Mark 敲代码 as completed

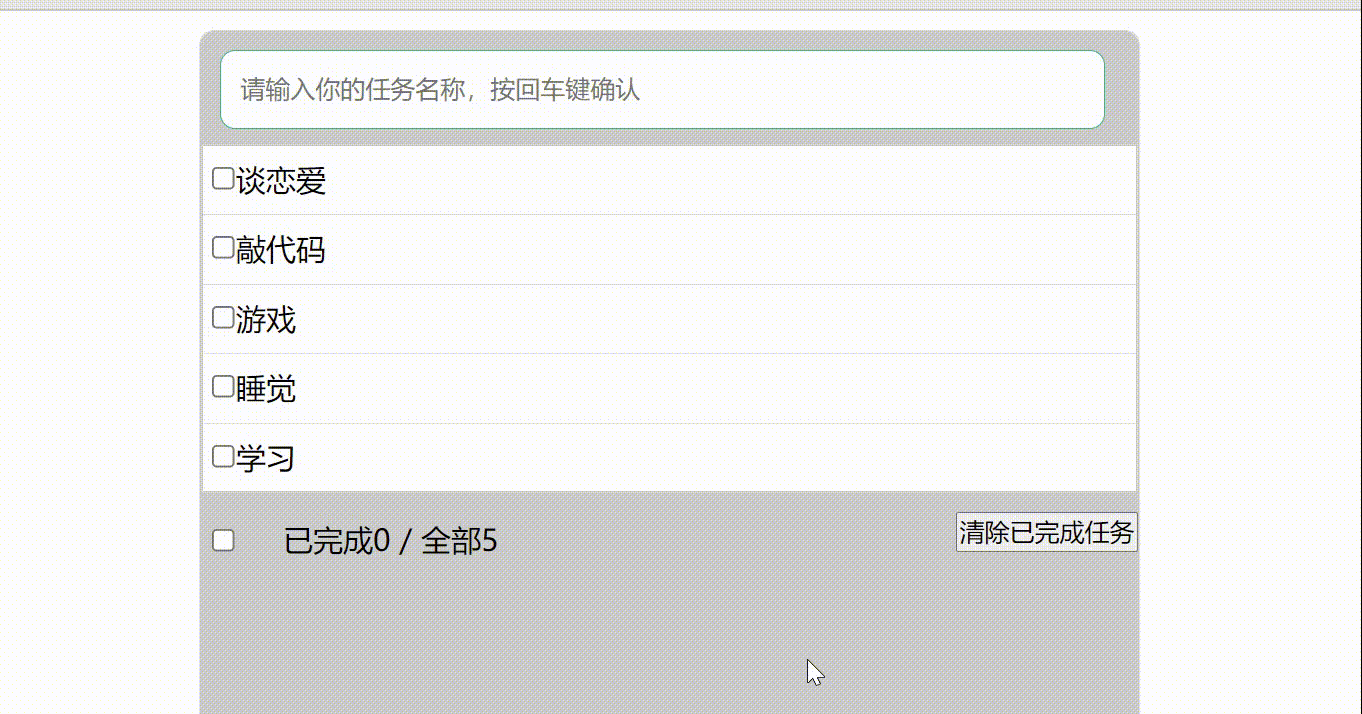click(221, 245)
